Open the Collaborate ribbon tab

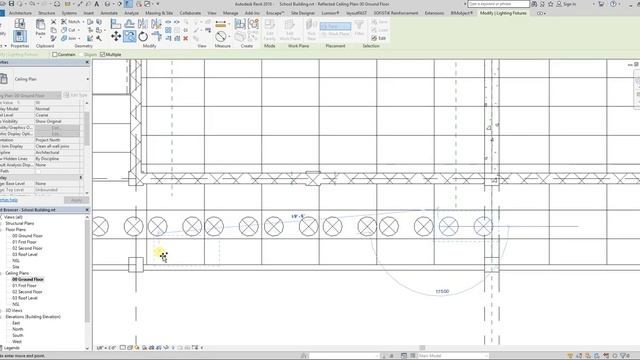tap(190, 13)
